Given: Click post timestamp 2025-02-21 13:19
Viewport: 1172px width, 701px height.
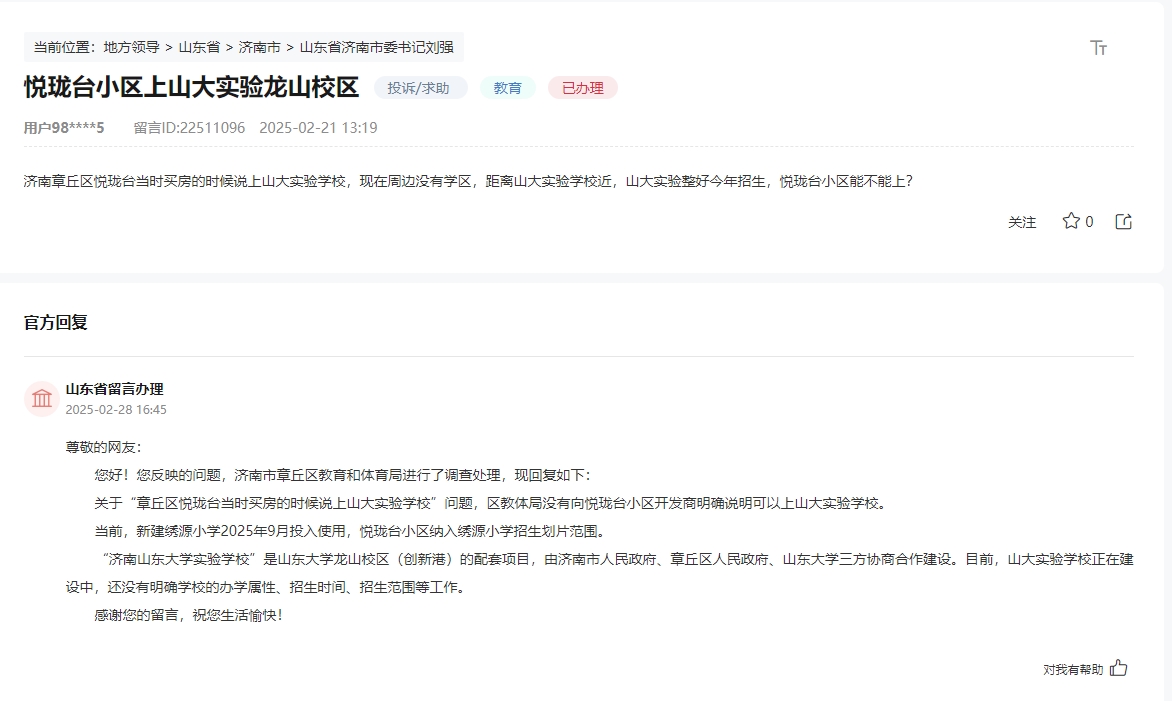Looking at the screenshot, I should 318,128.
